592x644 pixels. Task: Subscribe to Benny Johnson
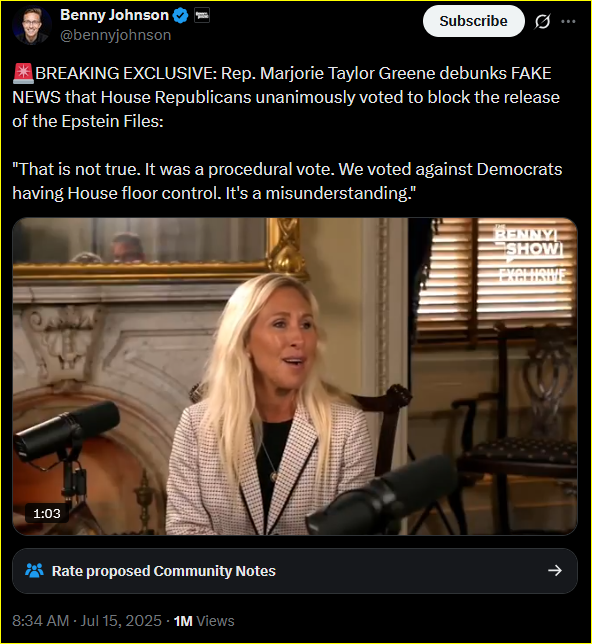474,21
